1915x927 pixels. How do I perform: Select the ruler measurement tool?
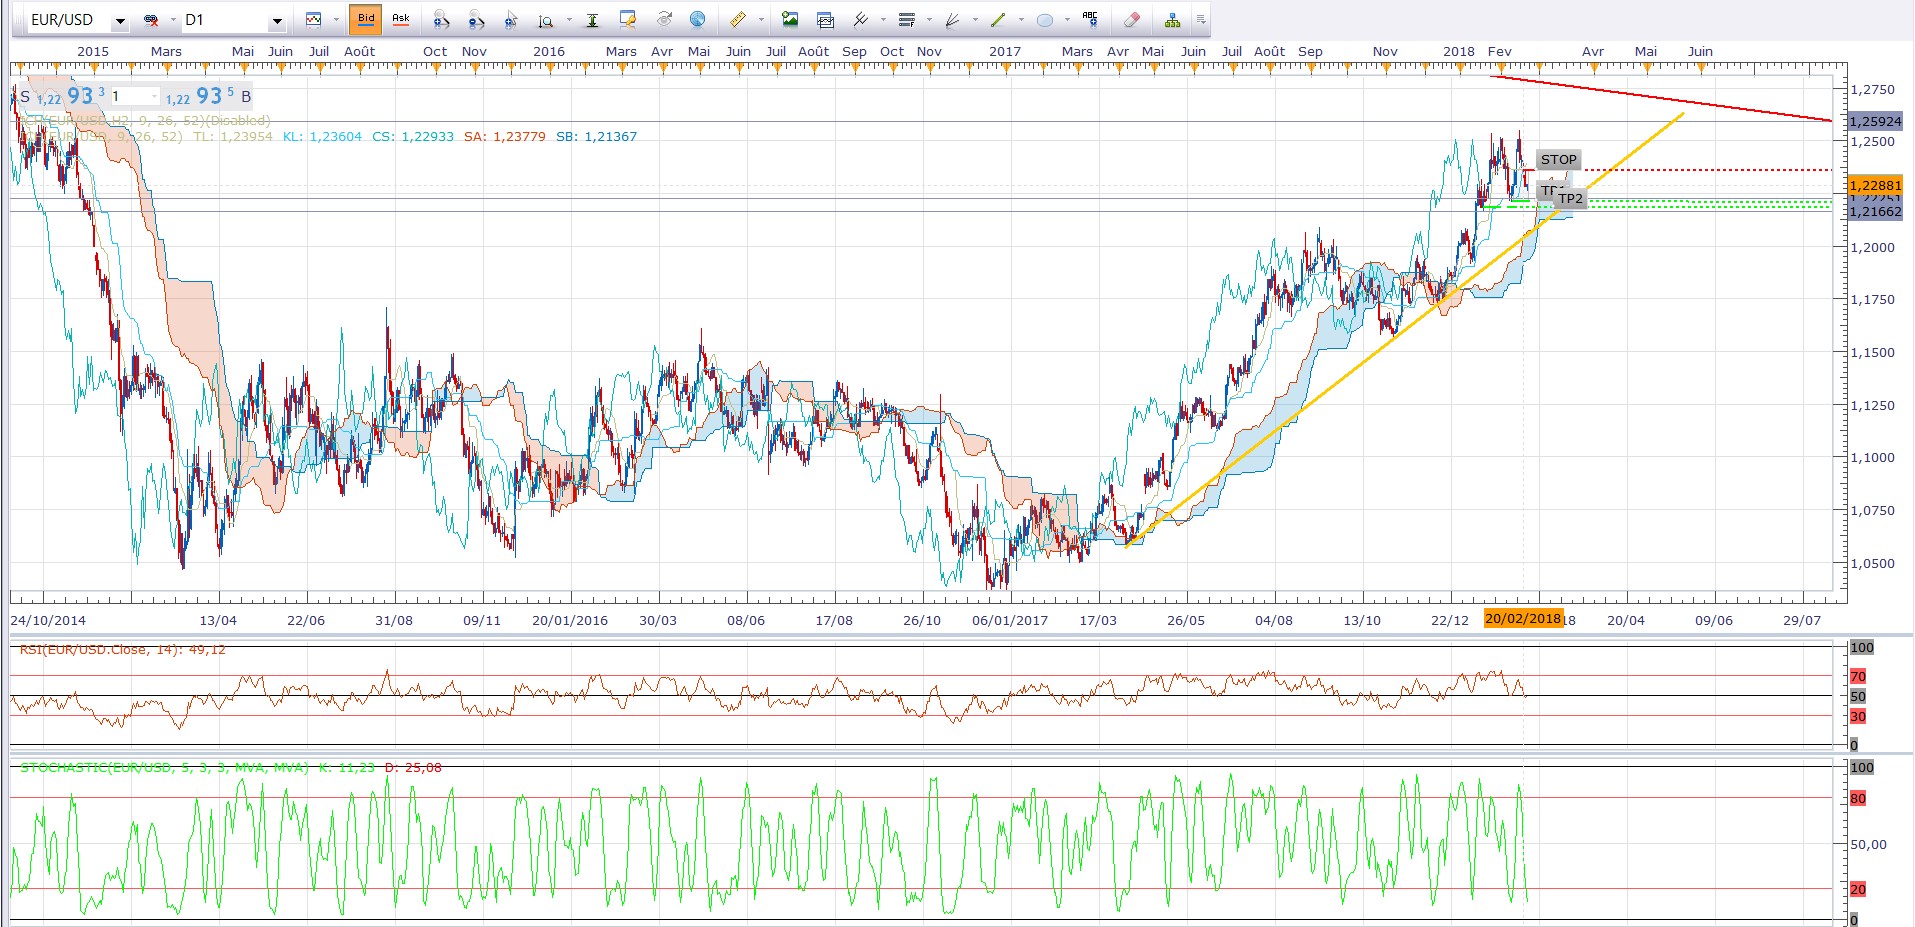(x=737, y=20)
